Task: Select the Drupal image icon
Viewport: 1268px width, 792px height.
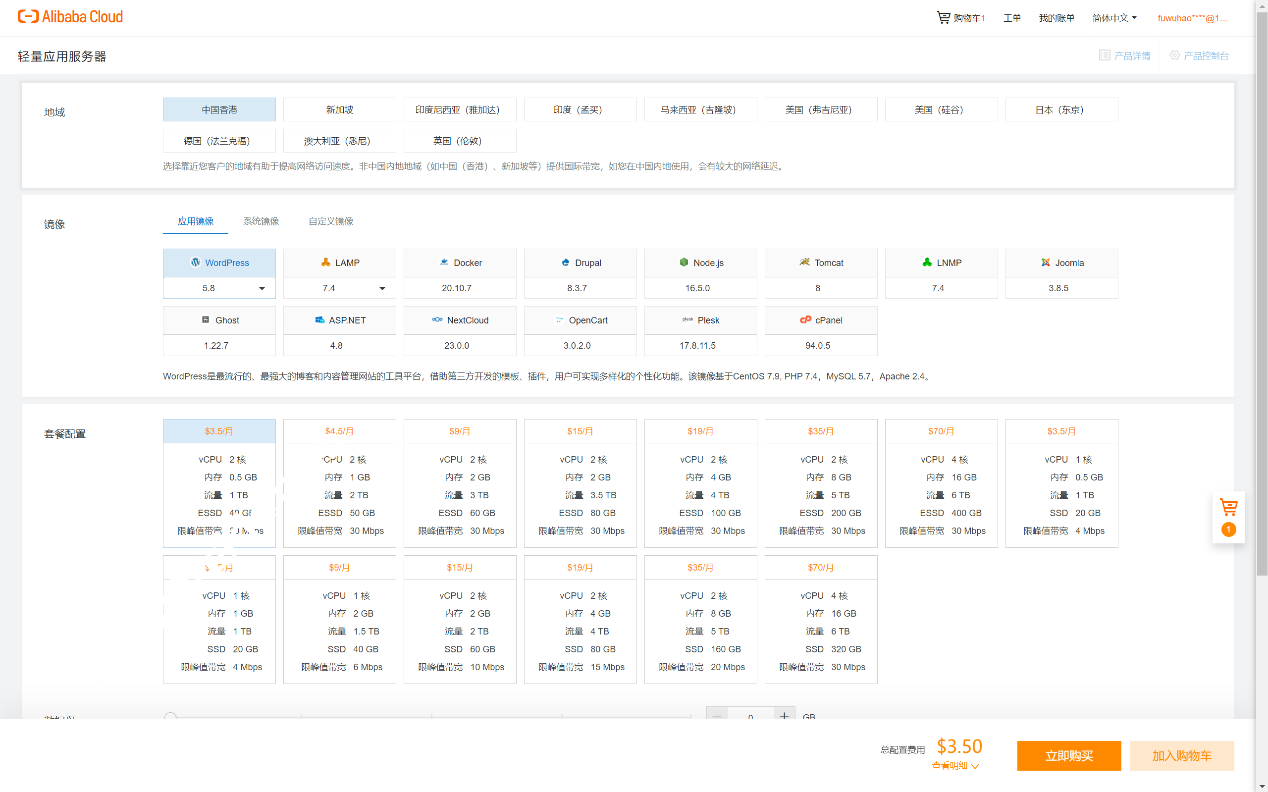Action: pos(565,262)
